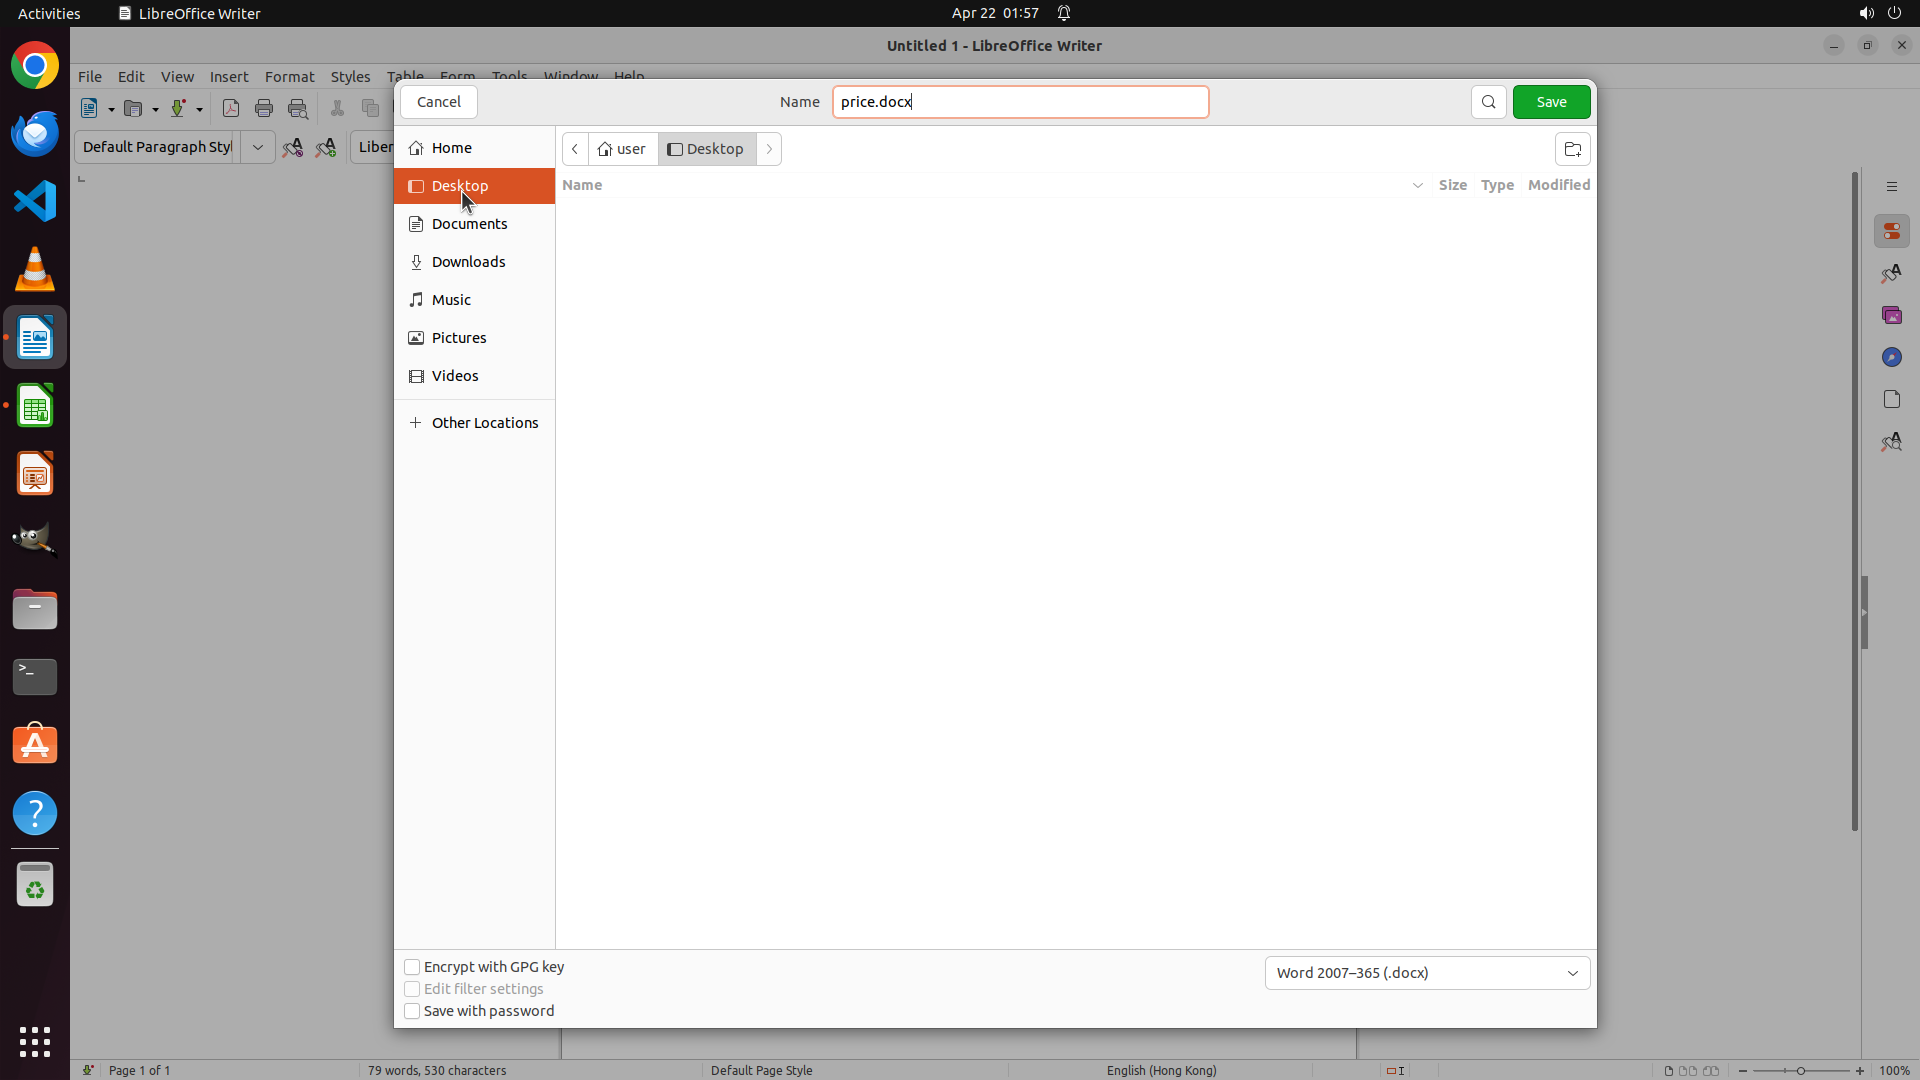The height and width of the screenshot is (1080, 1920).
Task: Enable Encrypt with GPG key checkbox
Action: [x=412, y=967]
